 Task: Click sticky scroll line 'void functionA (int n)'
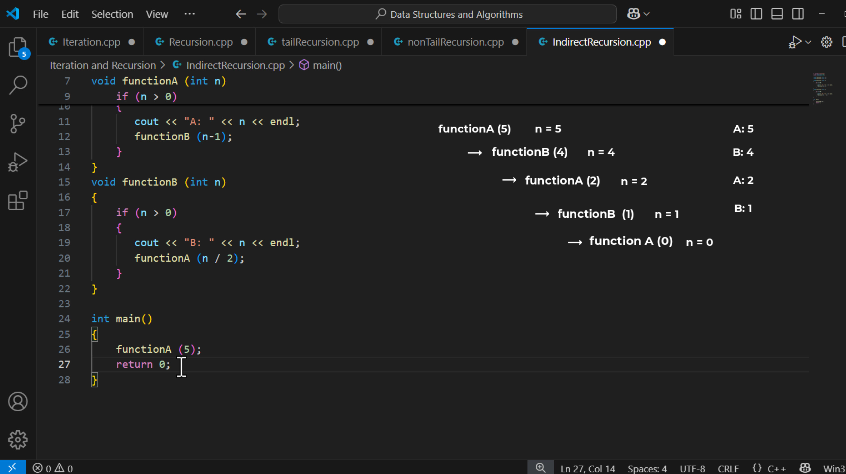pyautogui.click(x=159, y=81)
